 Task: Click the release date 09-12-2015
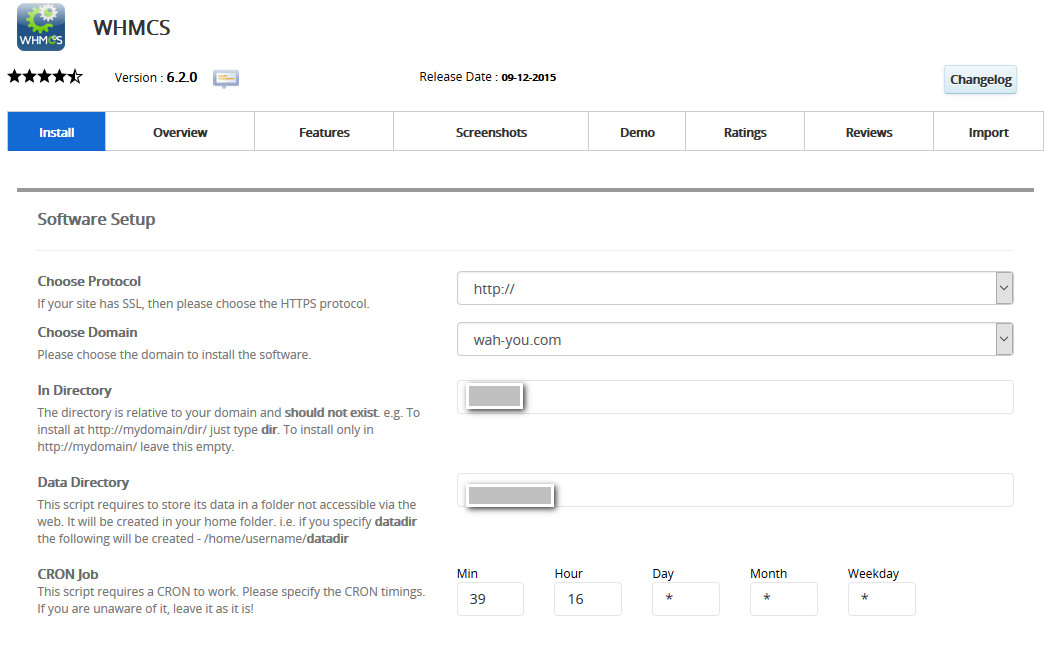coord(529,77)
